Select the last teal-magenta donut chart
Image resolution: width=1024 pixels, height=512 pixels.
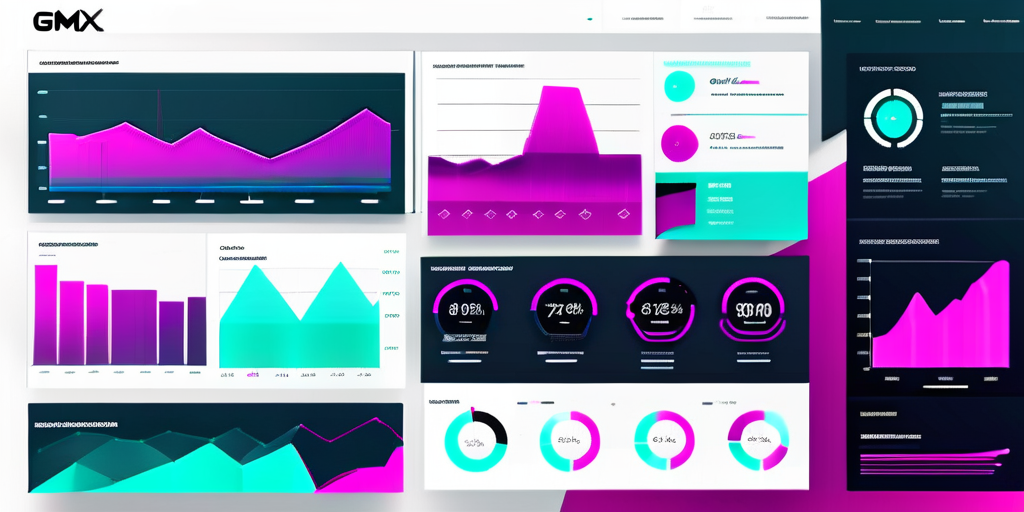point(758,441)
